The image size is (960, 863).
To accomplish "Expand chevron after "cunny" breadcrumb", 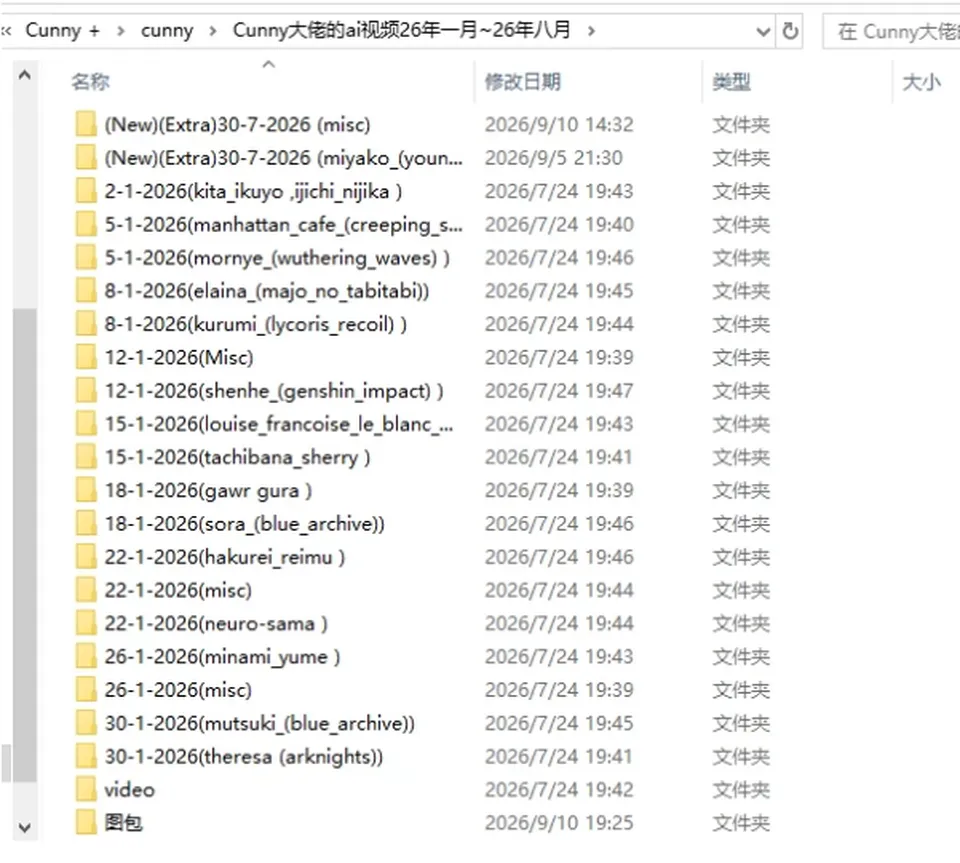I will point(212,31).
